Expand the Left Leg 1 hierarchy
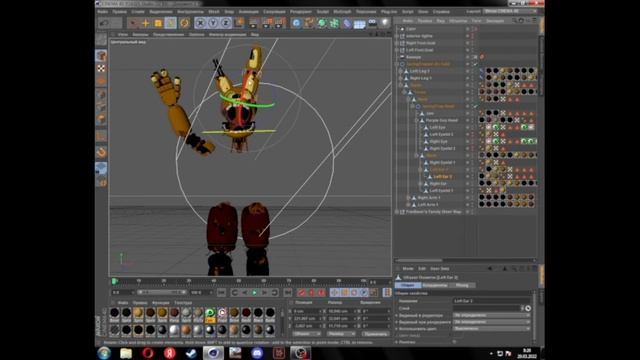Viewport: 640px width, 360px height. click(x=400, y=71)
